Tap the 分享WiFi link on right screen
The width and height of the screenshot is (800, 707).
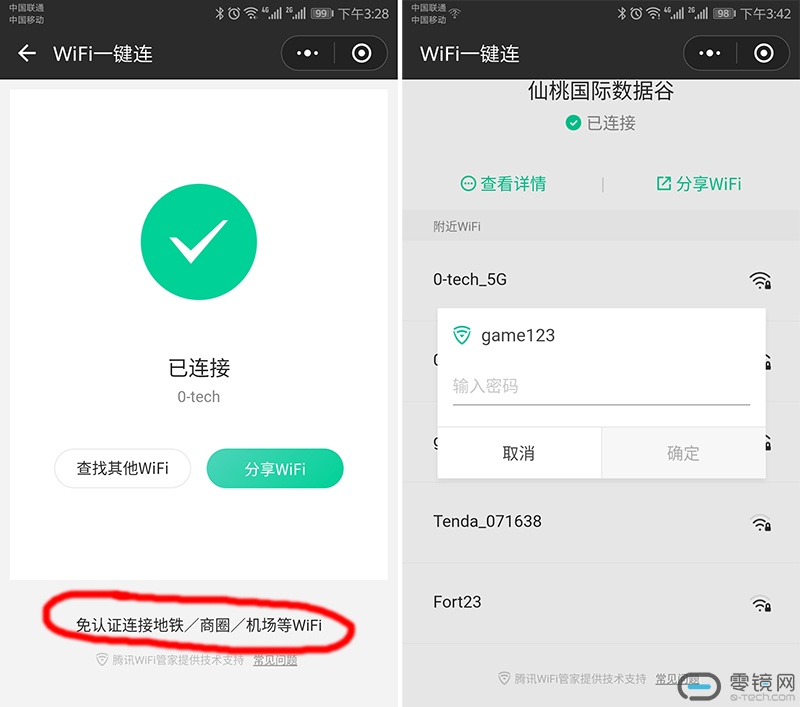698,184
